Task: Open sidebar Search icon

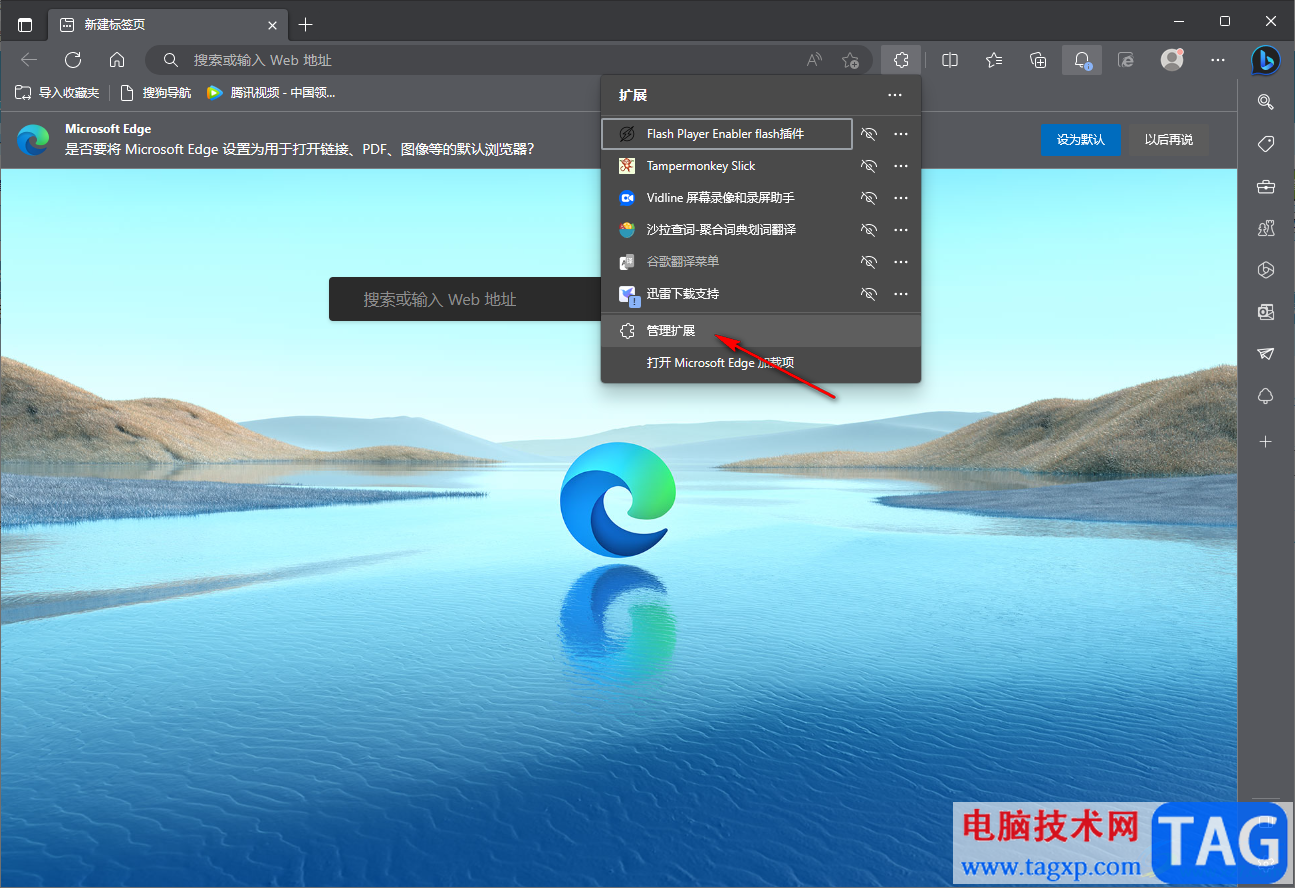Action: (x=1266, y=101)
